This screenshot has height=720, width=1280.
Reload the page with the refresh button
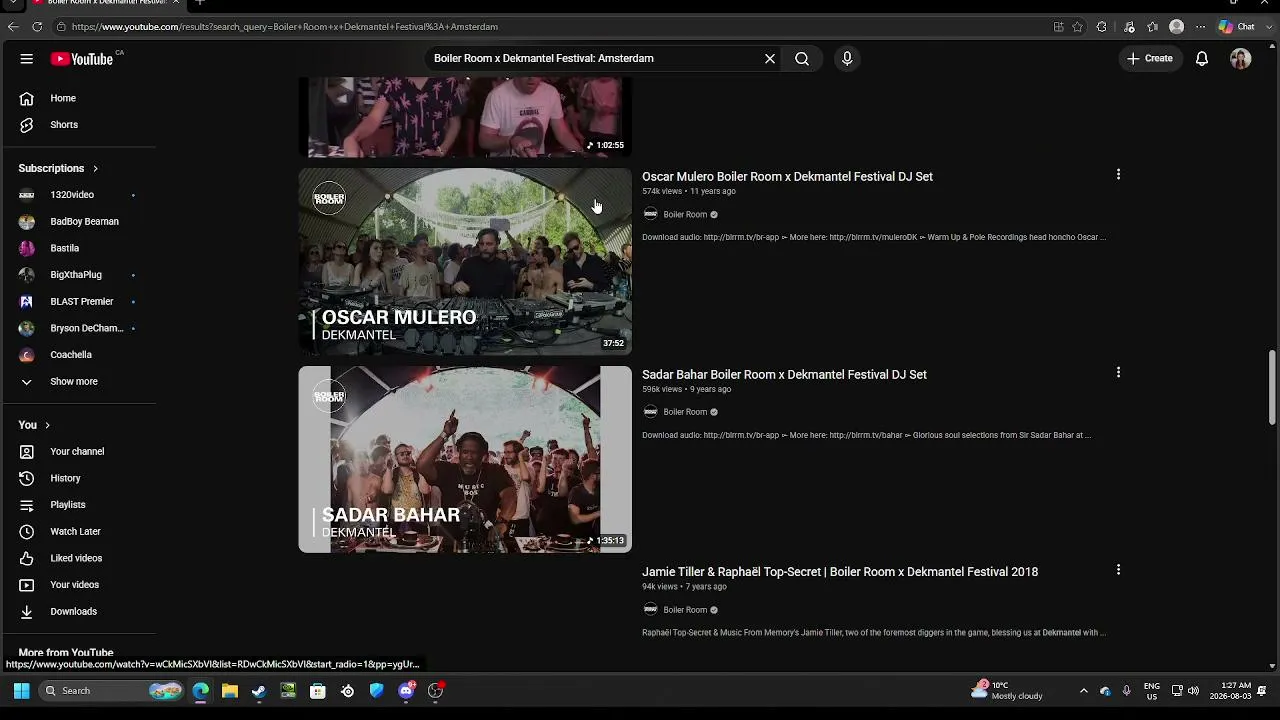coord(37,27)
